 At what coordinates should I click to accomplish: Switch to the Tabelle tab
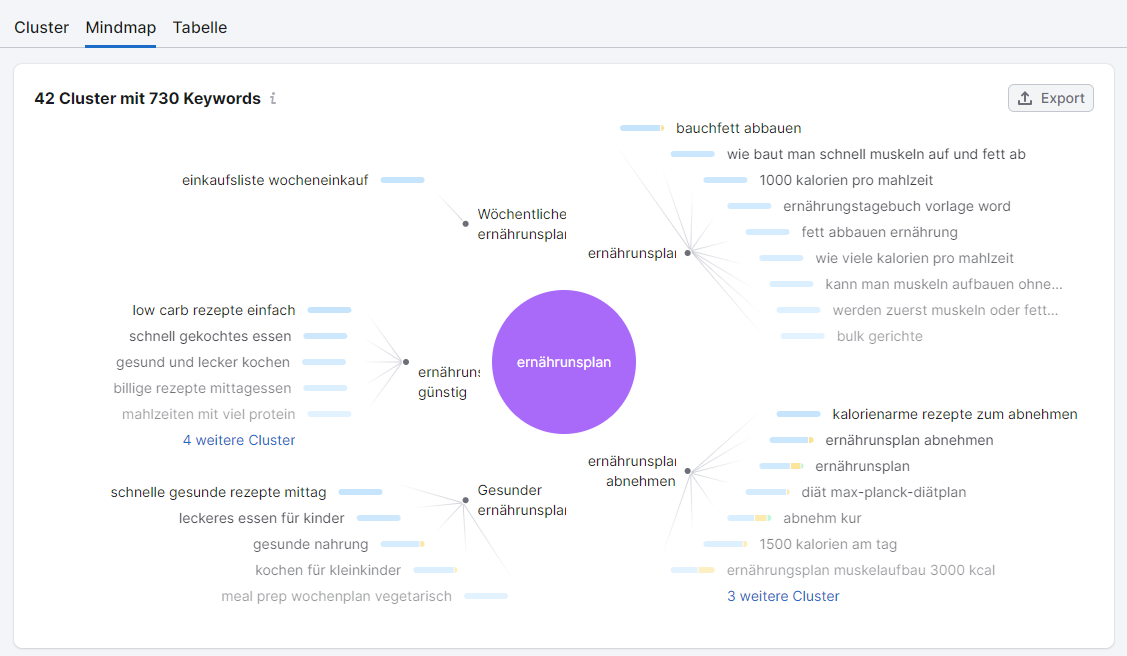tap(199, 27)
